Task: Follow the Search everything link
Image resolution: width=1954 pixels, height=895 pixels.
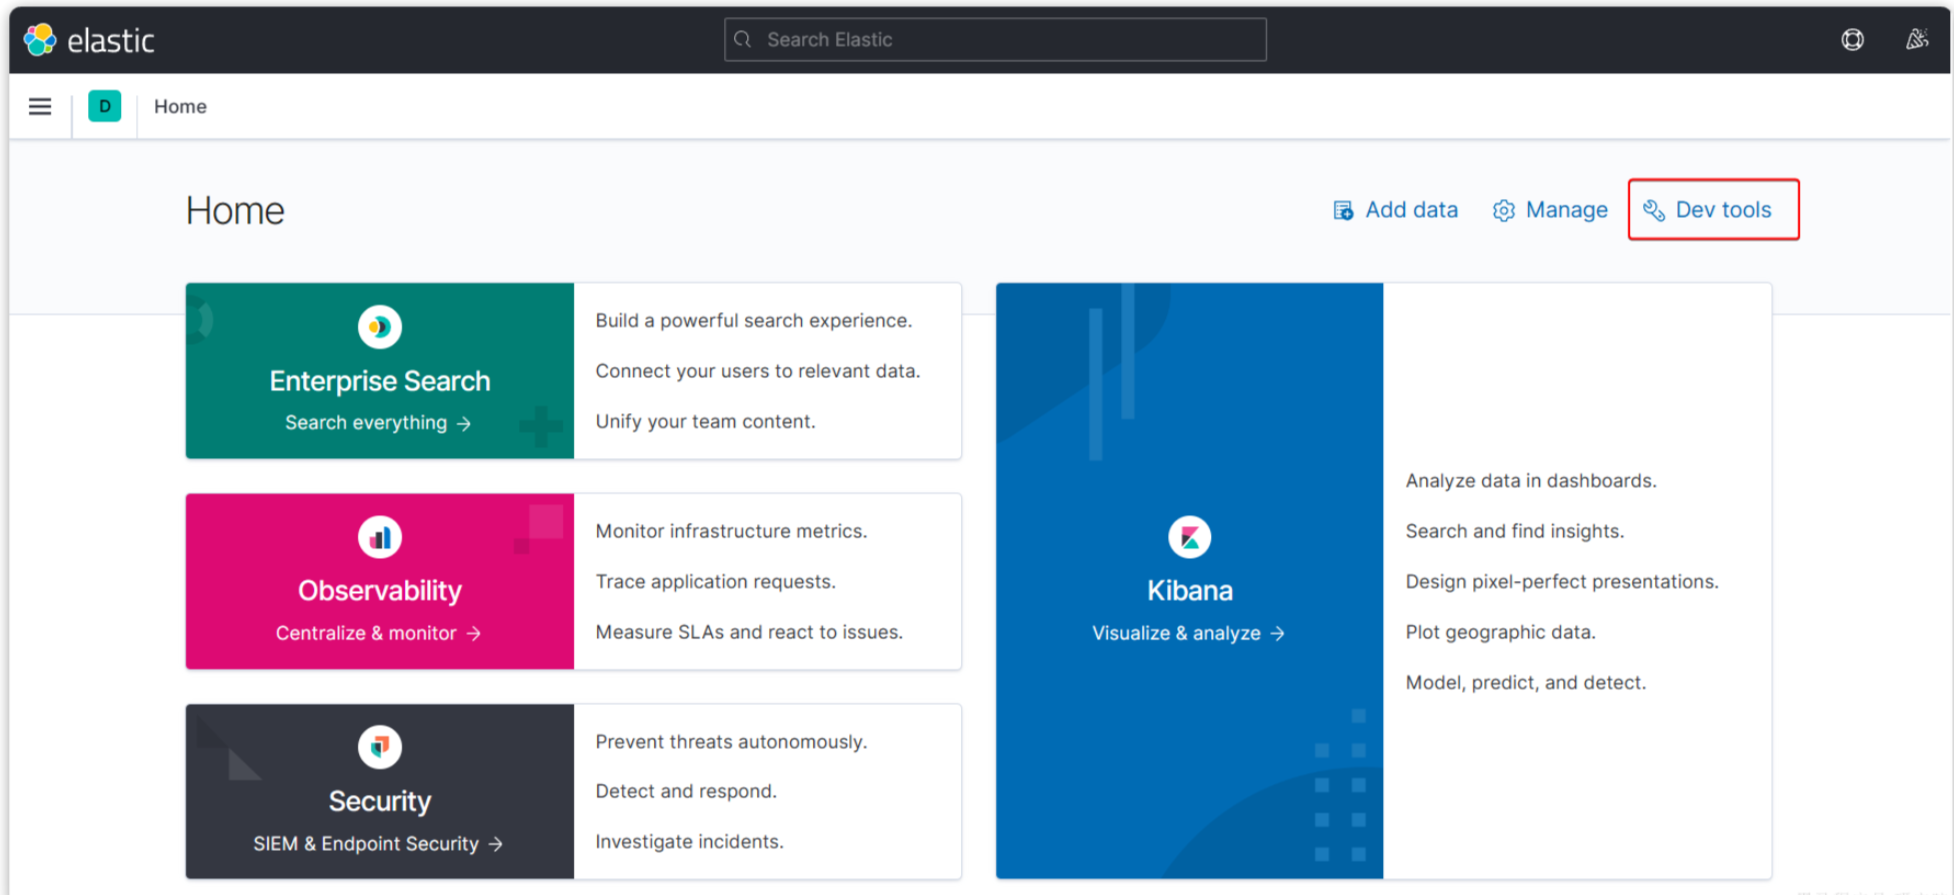Action: pyautogui.click(x=378, y=423)
